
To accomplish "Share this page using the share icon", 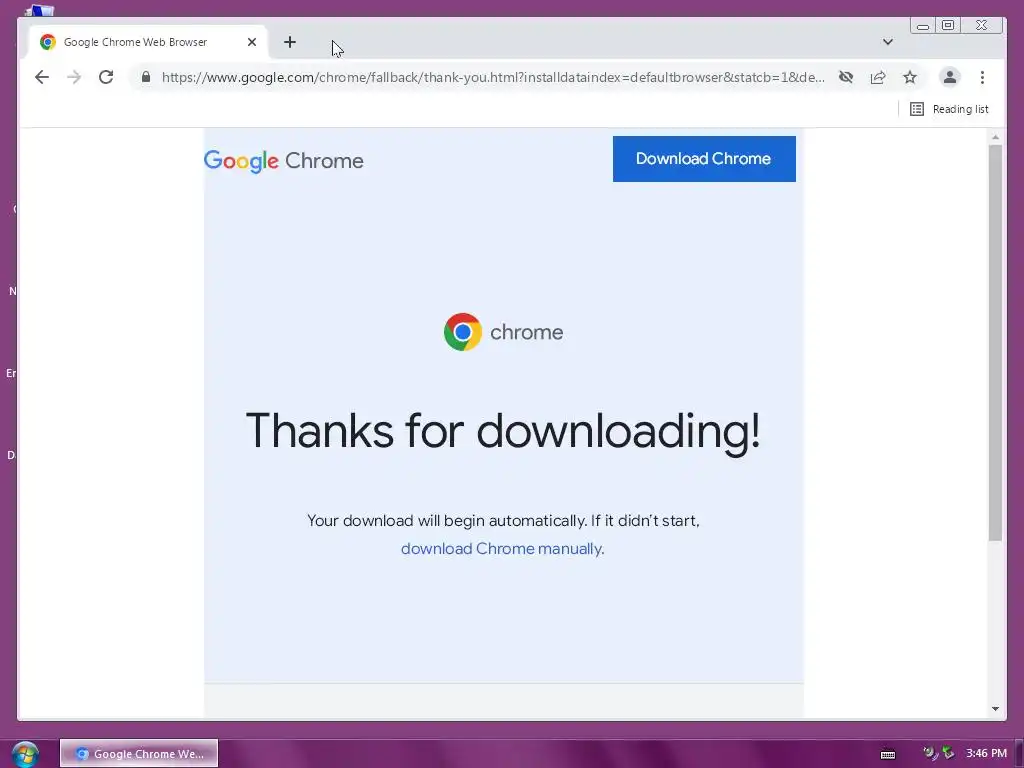I will pos(878,77).
